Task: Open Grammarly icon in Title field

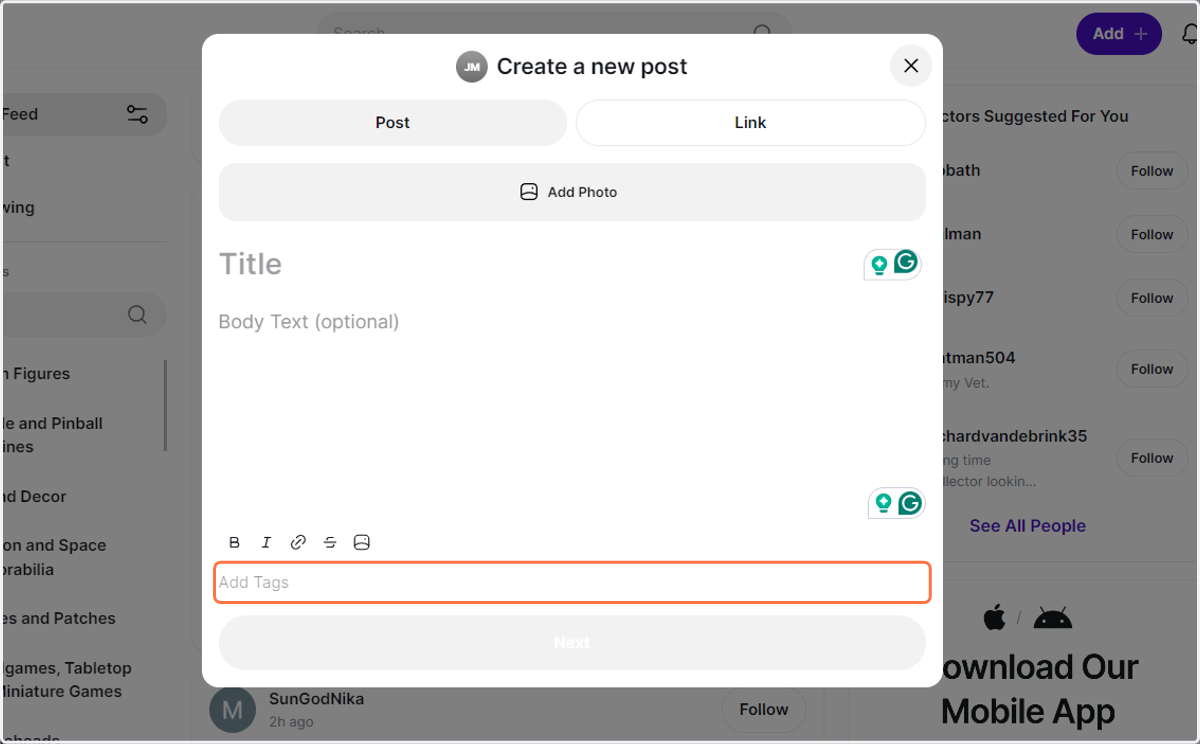Action: pyautogui.click(x=906, y=262)
